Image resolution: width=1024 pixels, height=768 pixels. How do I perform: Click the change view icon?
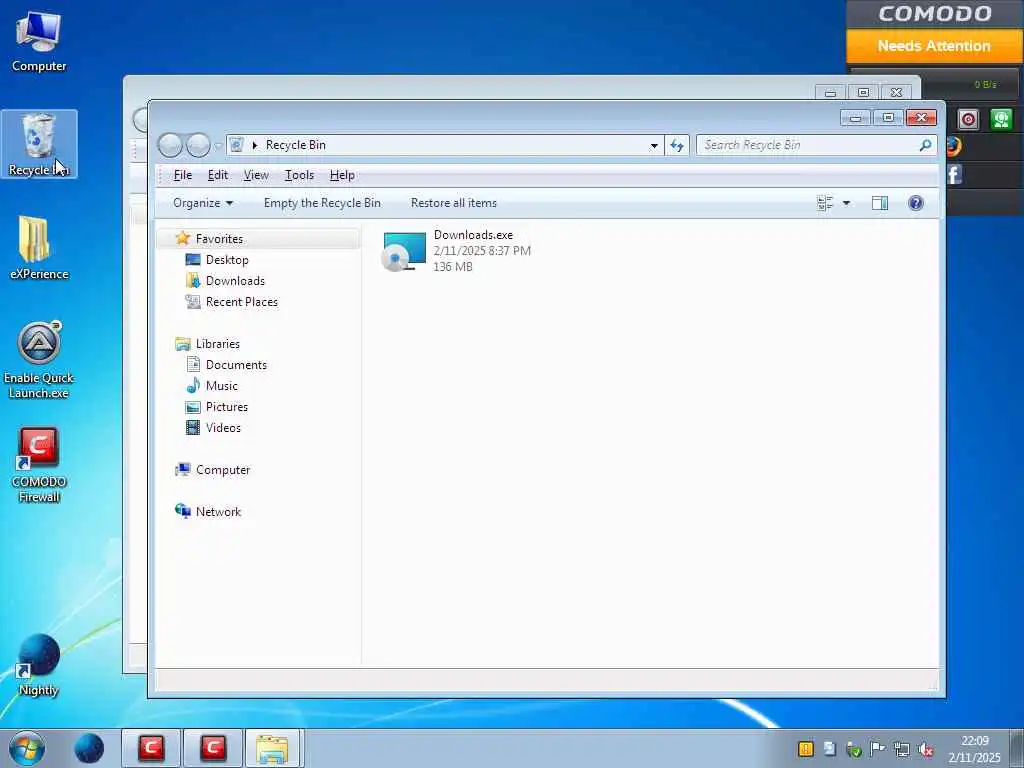[x=825, y=203]
